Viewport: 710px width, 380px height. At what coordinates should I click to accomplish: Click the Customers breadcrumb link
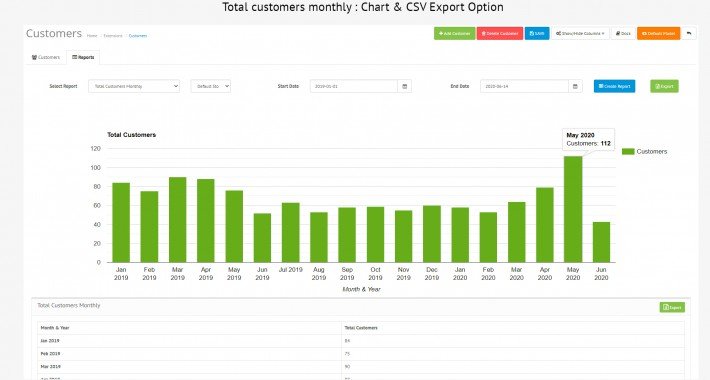138,36
